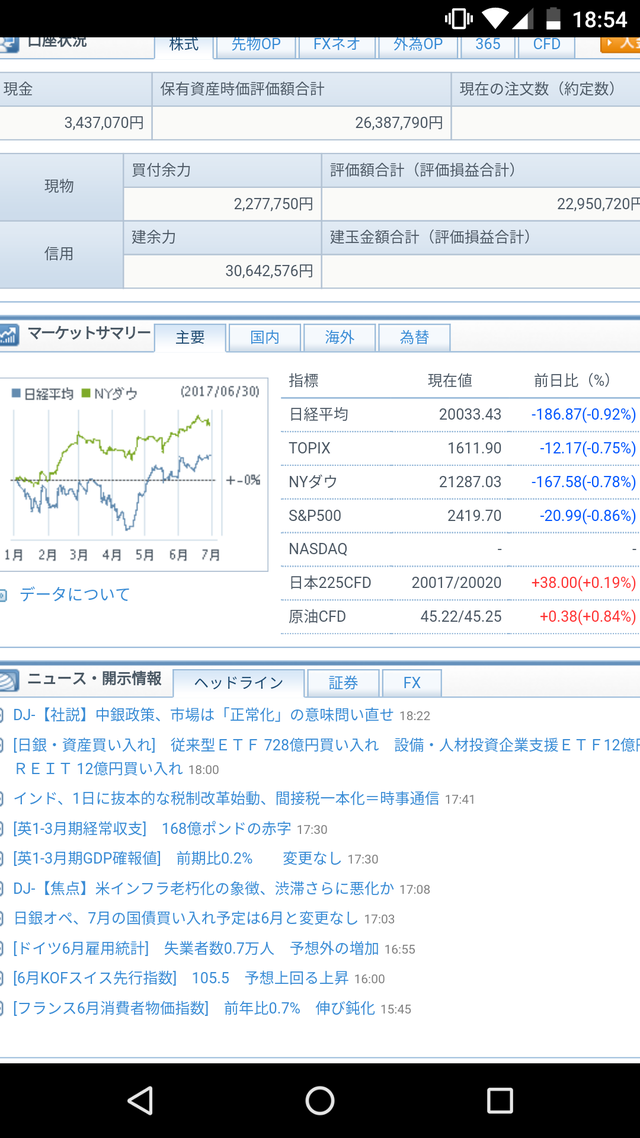Tap the Android home circle button

(319, 1100)
